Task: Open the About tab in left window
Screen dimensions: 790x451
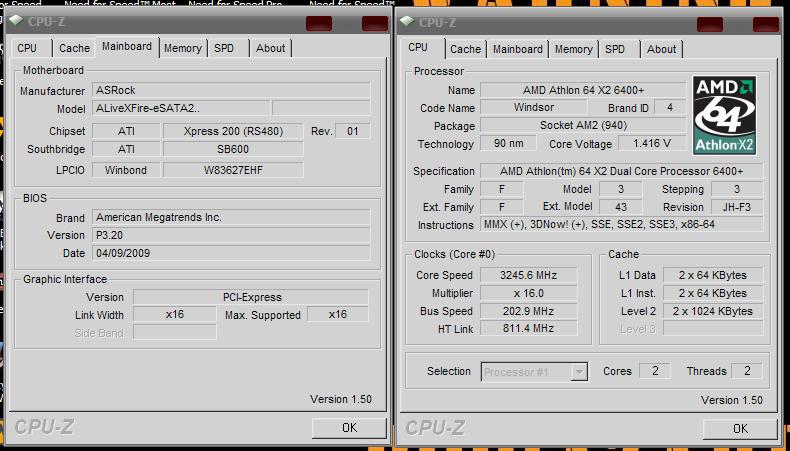Action: (271, 48)
